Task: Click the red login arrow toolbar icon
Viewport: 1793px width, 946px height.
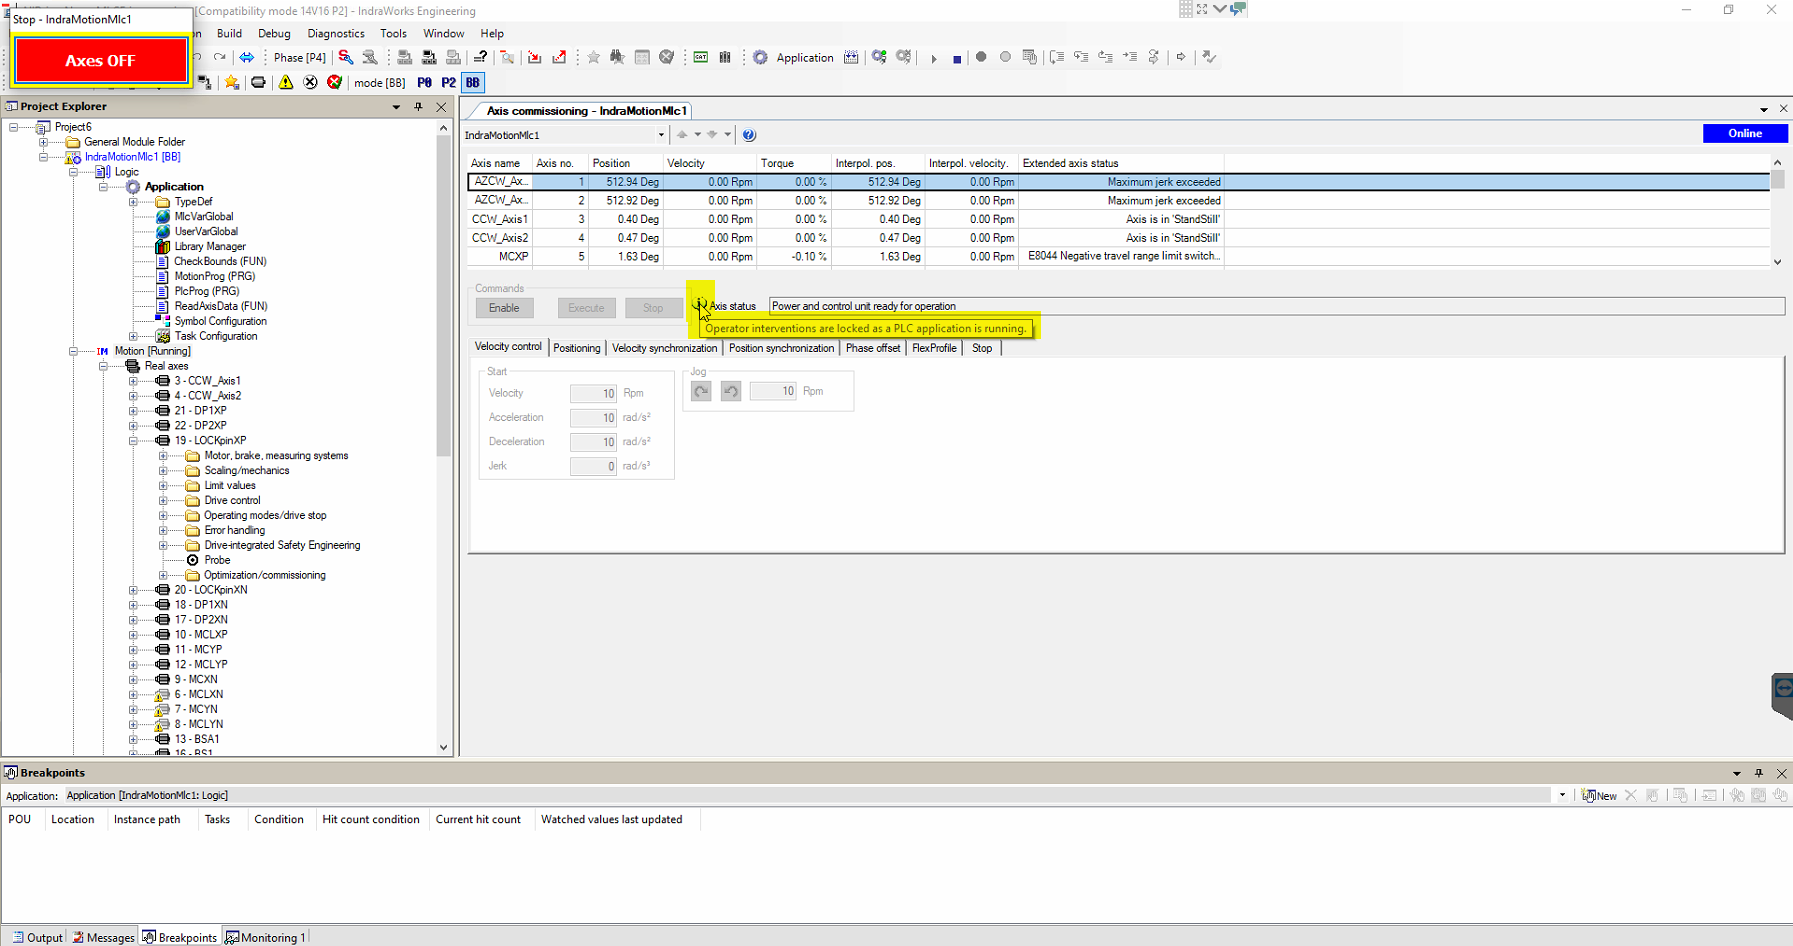Action: (535, 58)
